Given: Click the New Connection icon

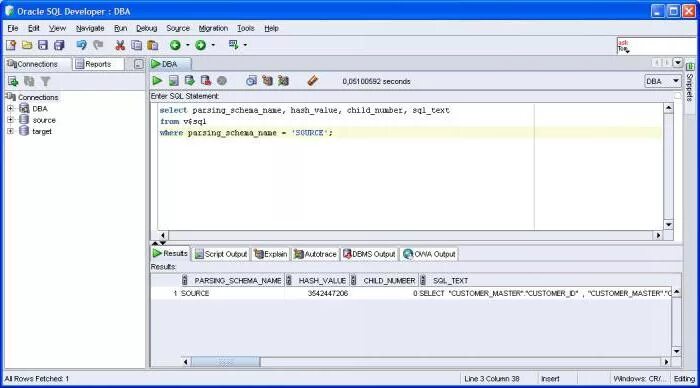Looking at the screenshot, I should 13,81.
